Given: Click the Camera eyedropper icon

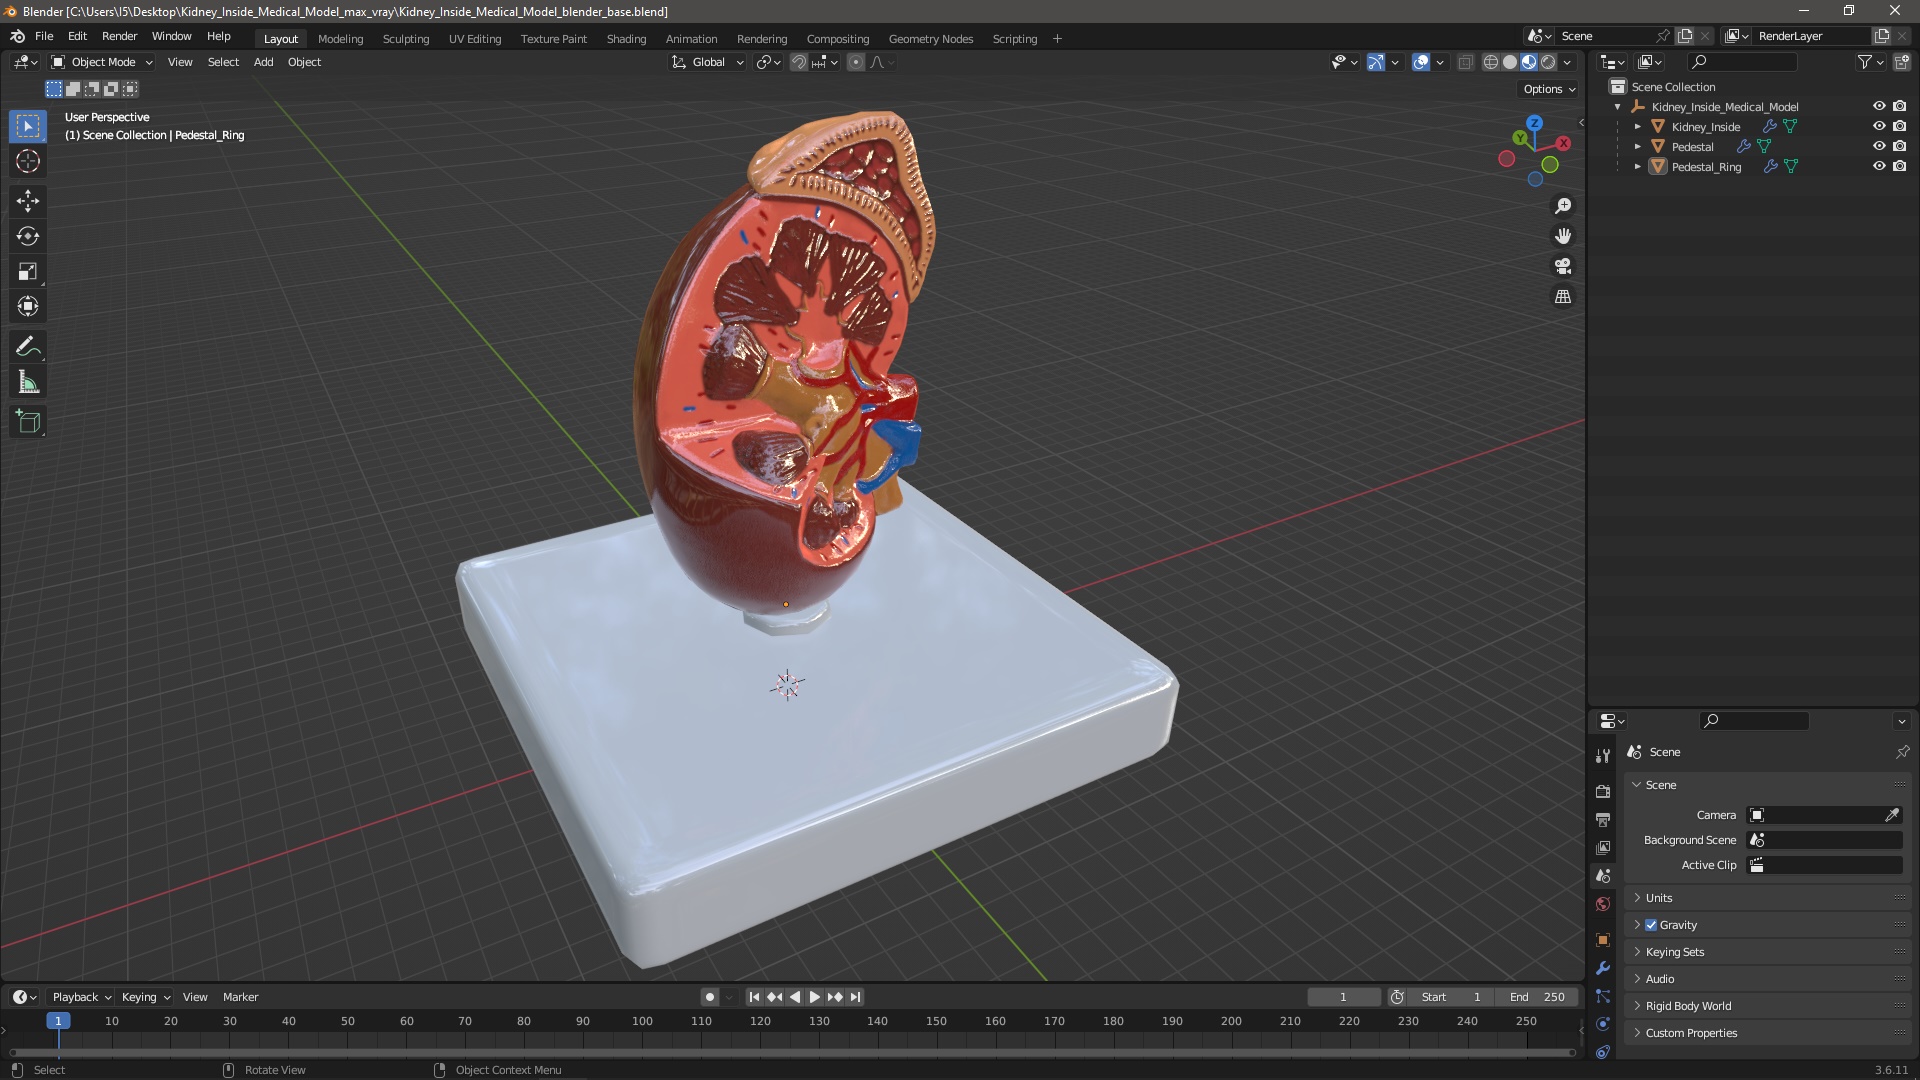Looking at the screenshot, I should coord(1892,815).
